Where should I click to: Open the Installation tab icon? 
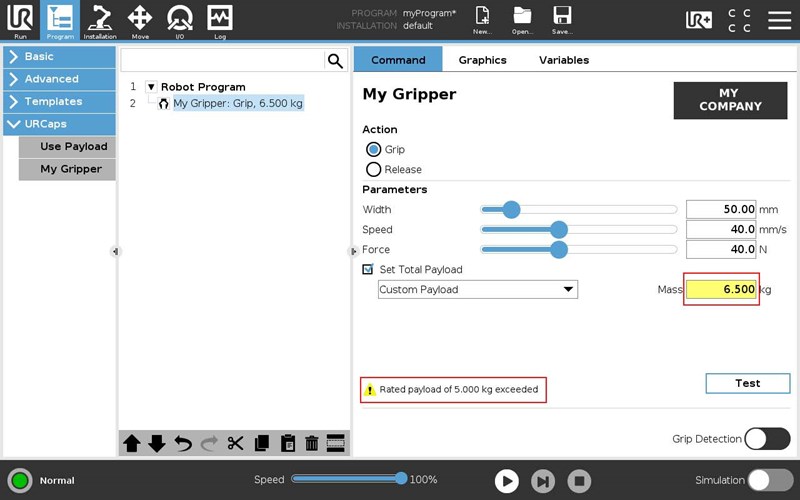pyautogui.click(x=100, y=20)
